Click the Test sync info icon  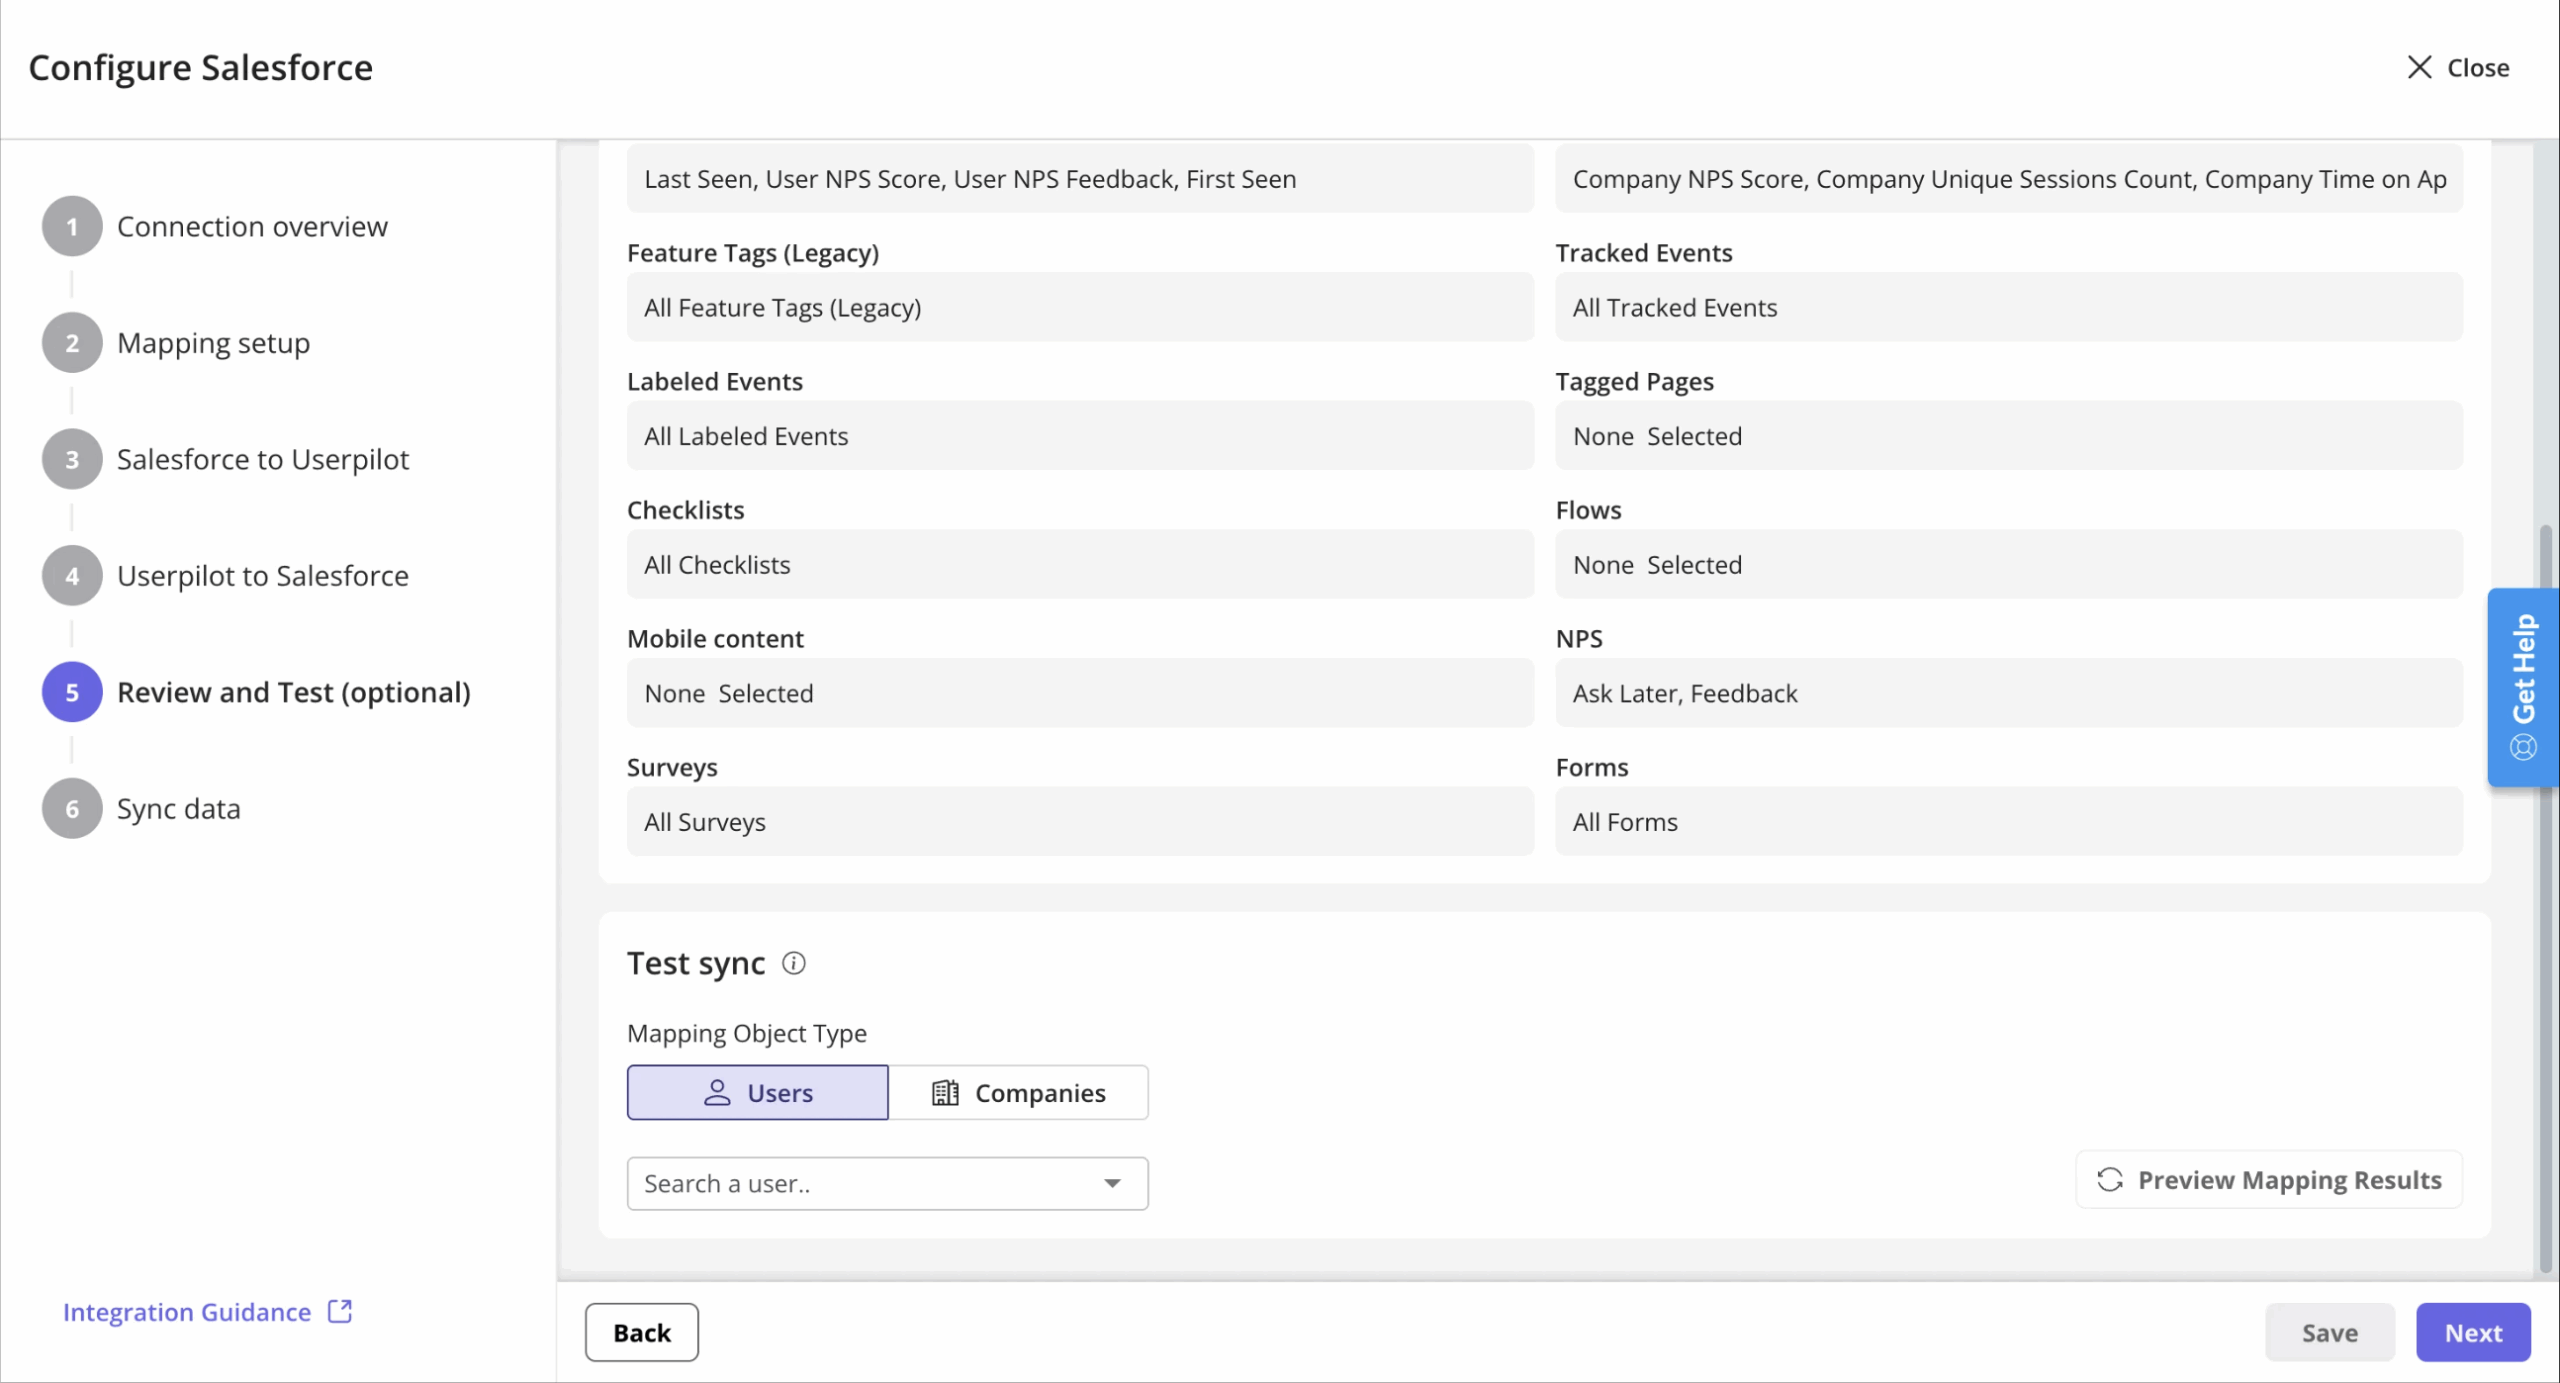(793, 963)
